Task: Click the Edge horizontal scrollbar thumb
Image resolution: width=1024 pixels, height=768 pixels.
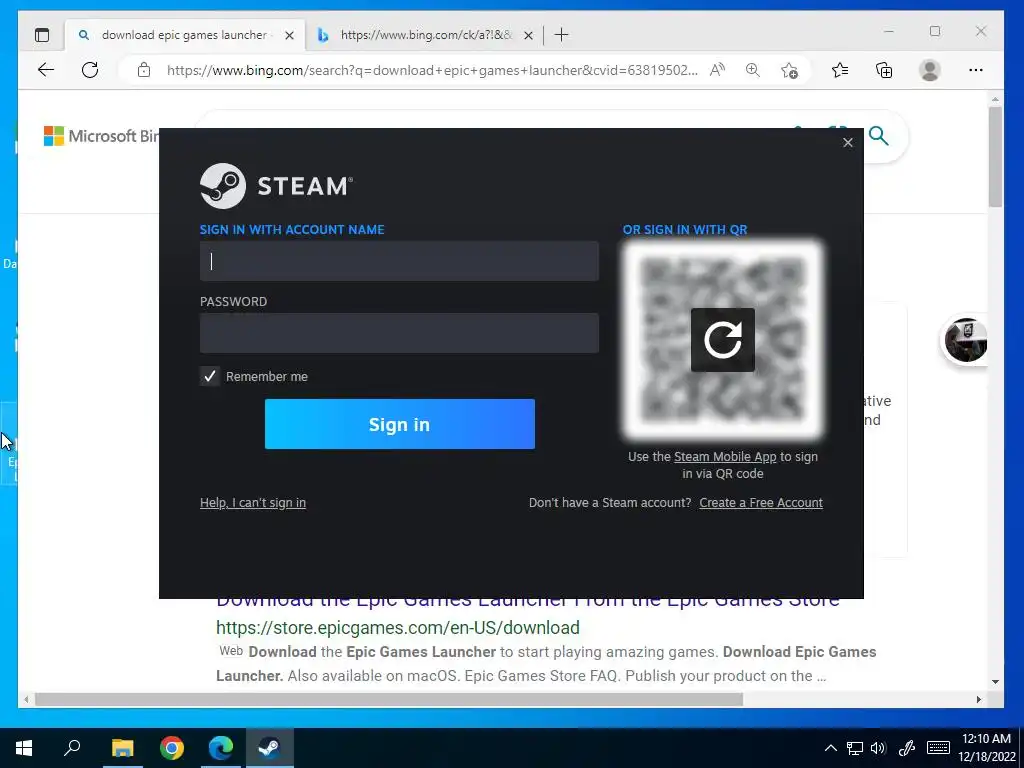Action: pos(389,699)
